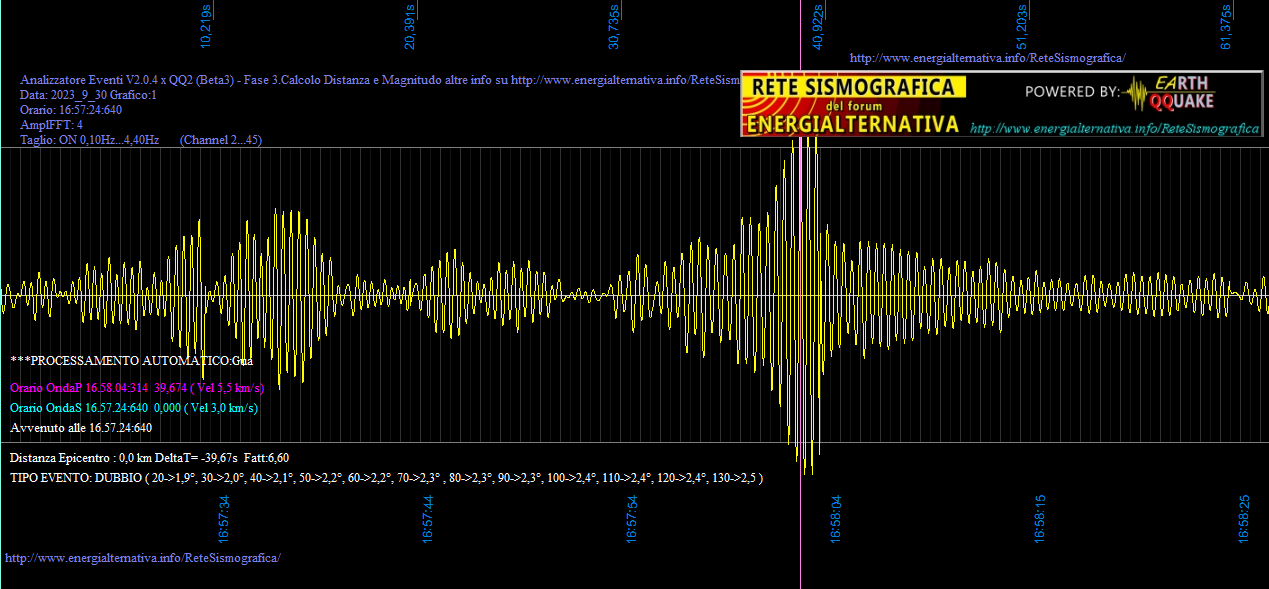Screen dimensions: 1269x589
Task: Click the cyan Orario OndaS line
Action: (134, 408)
